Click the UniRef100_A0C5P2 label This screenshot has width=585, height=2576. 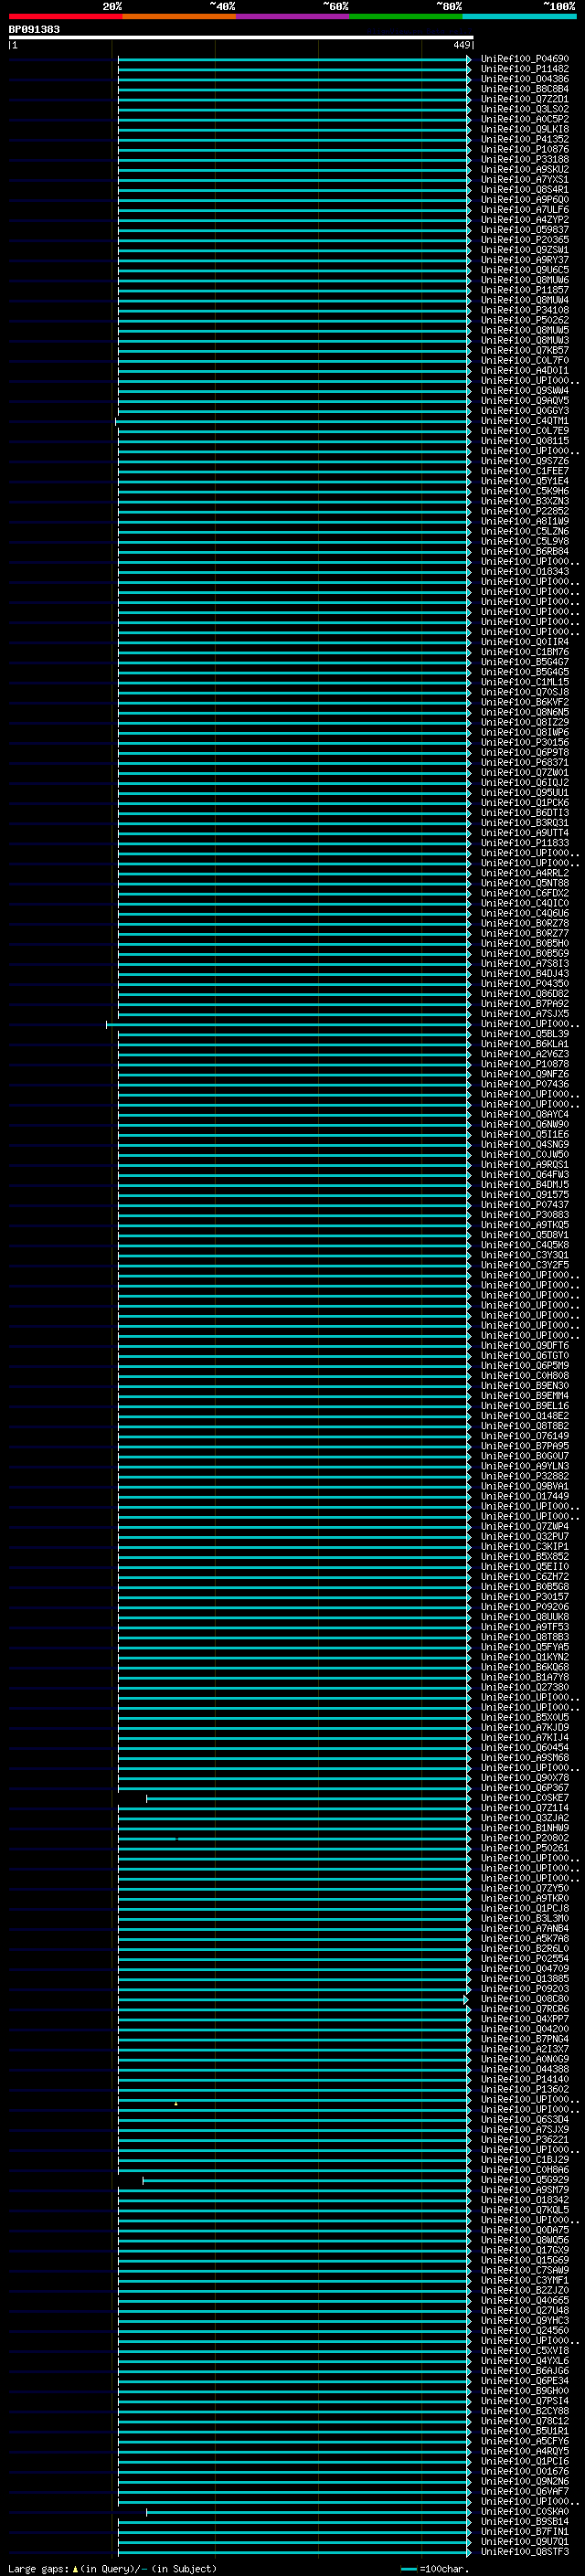tap(524, 119)
